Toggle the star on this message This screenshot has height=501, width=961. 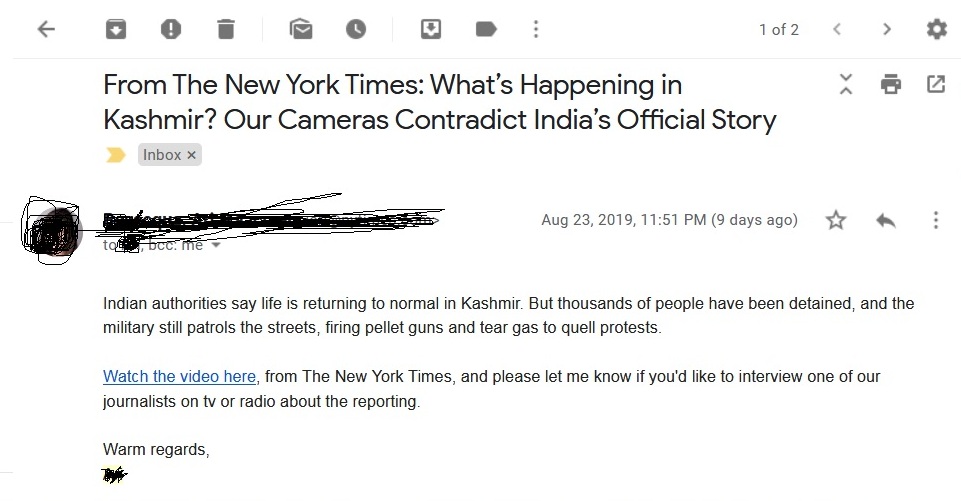(836, 220)
